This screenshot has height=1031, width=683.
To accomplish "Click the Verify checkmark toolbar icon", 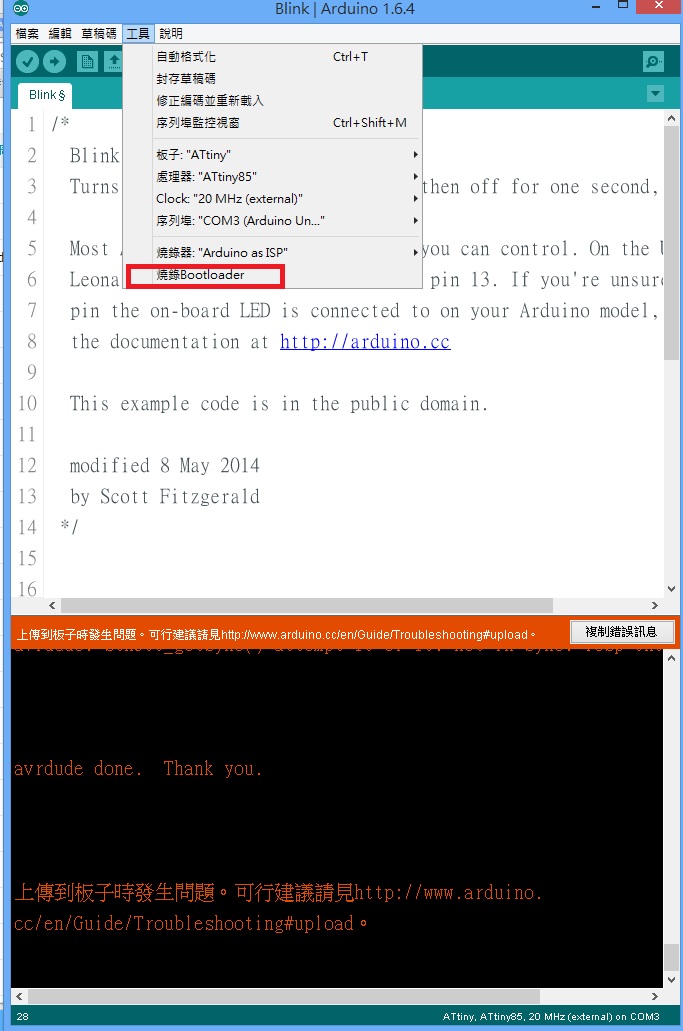I will 28,62.
